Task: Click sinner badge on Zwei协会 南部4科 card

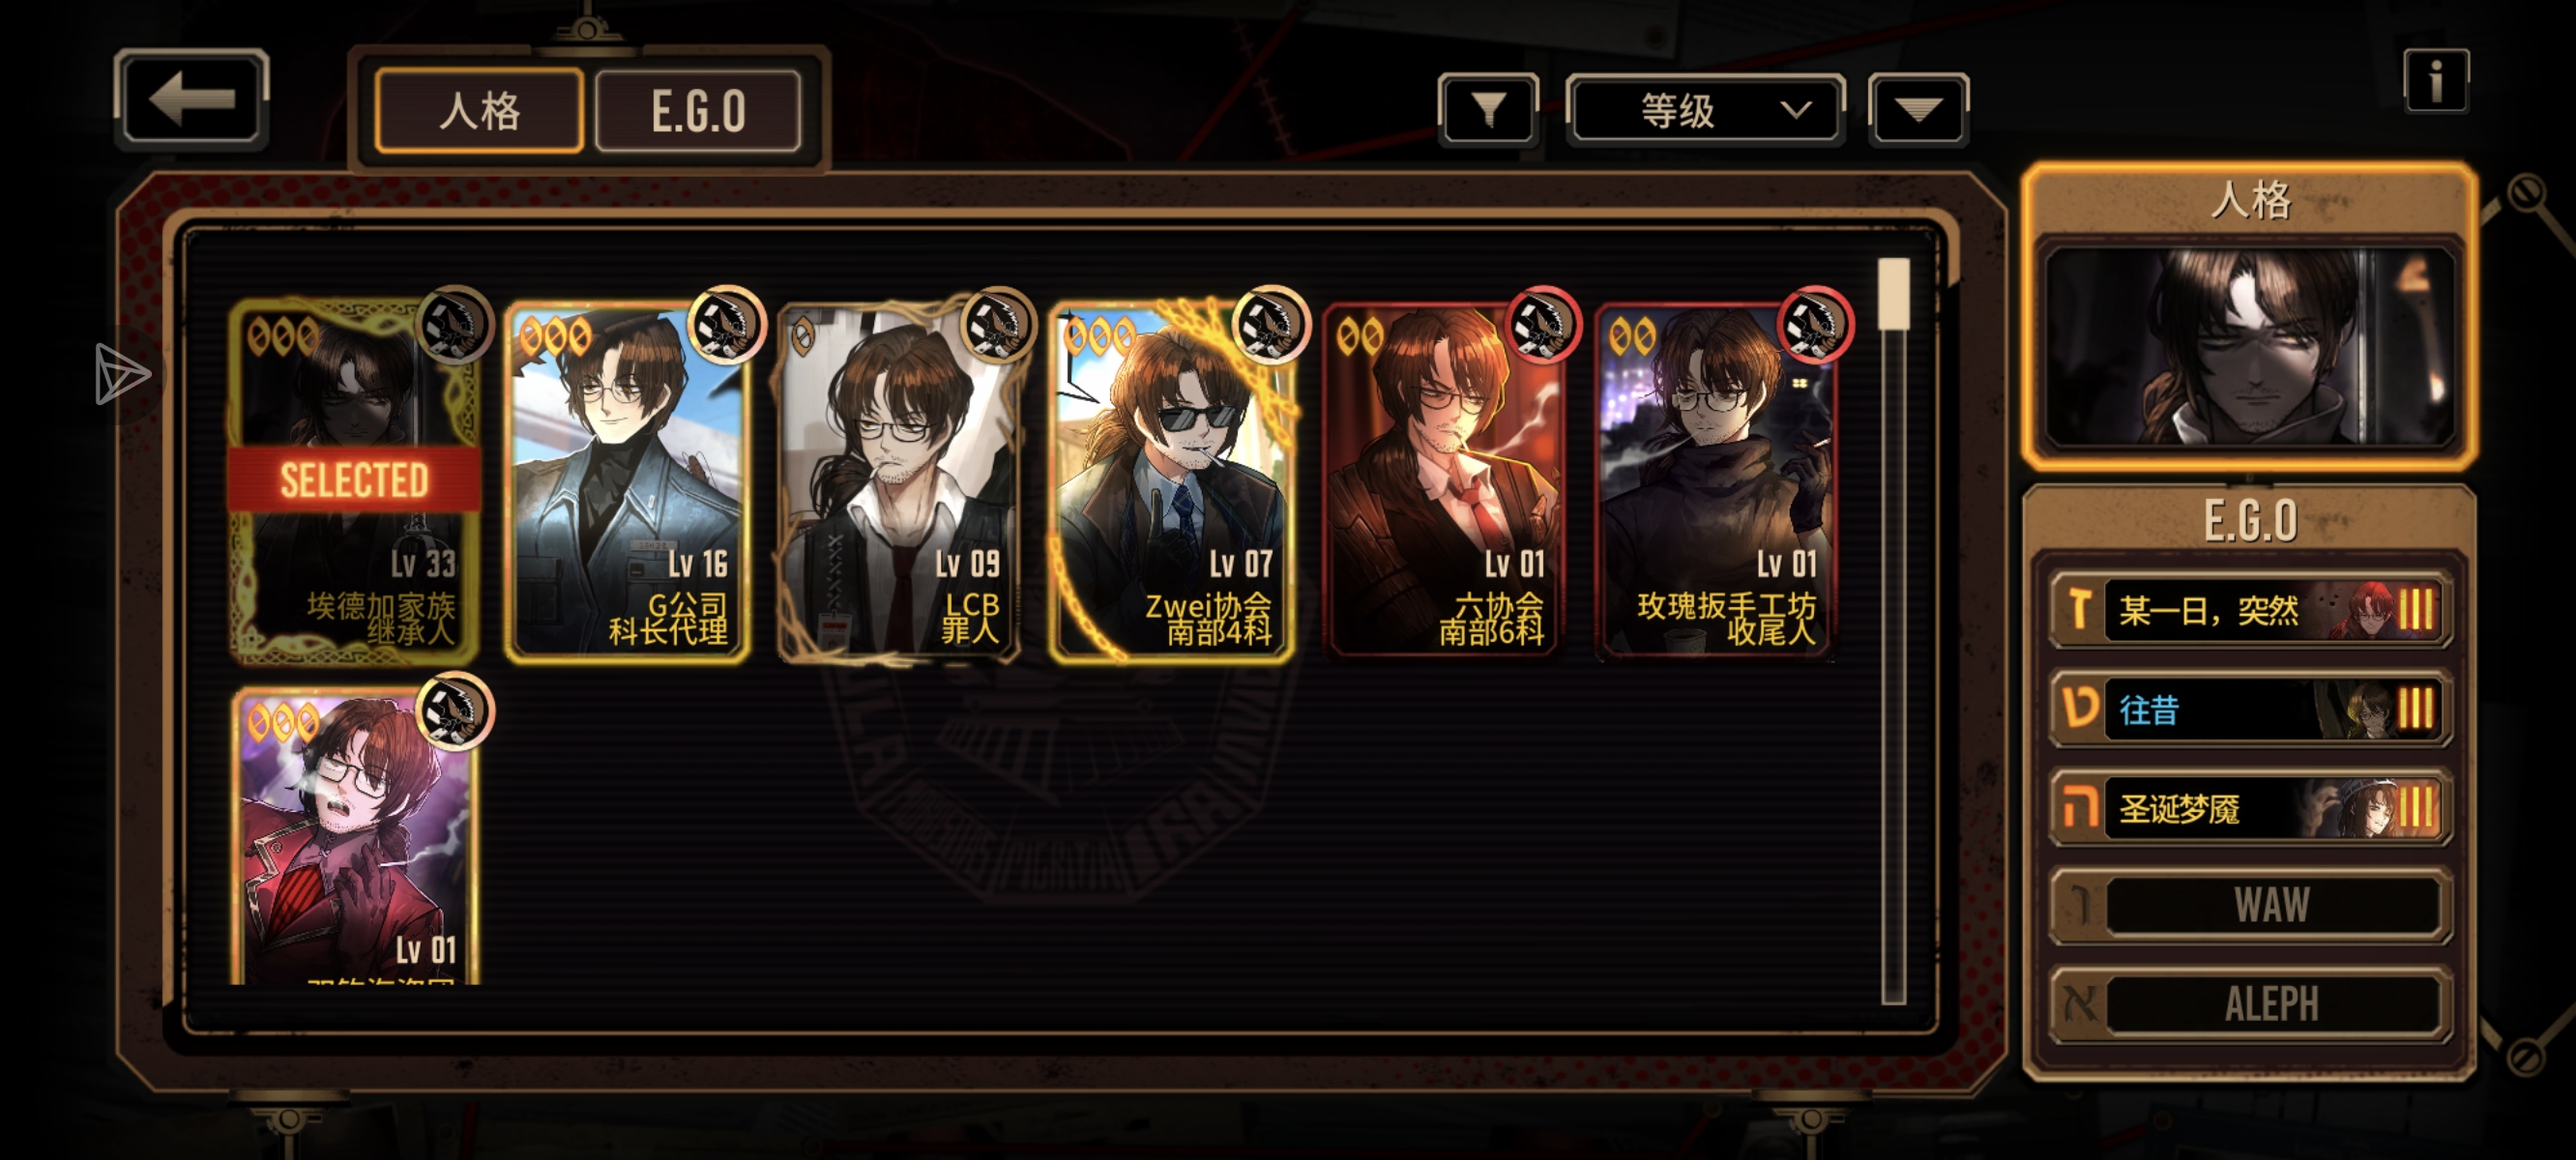Action: coord(1271,324)
